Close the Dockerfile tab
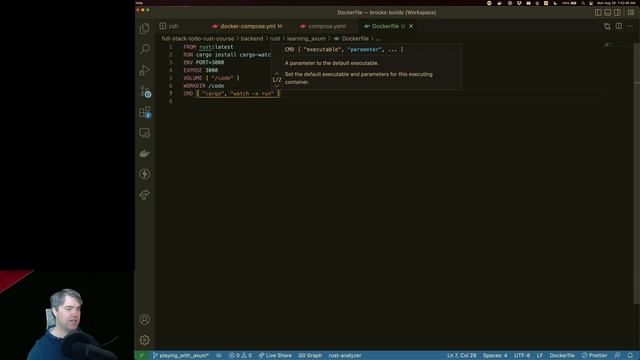This screenshot has height=360, width=640. tap(411, 26)
